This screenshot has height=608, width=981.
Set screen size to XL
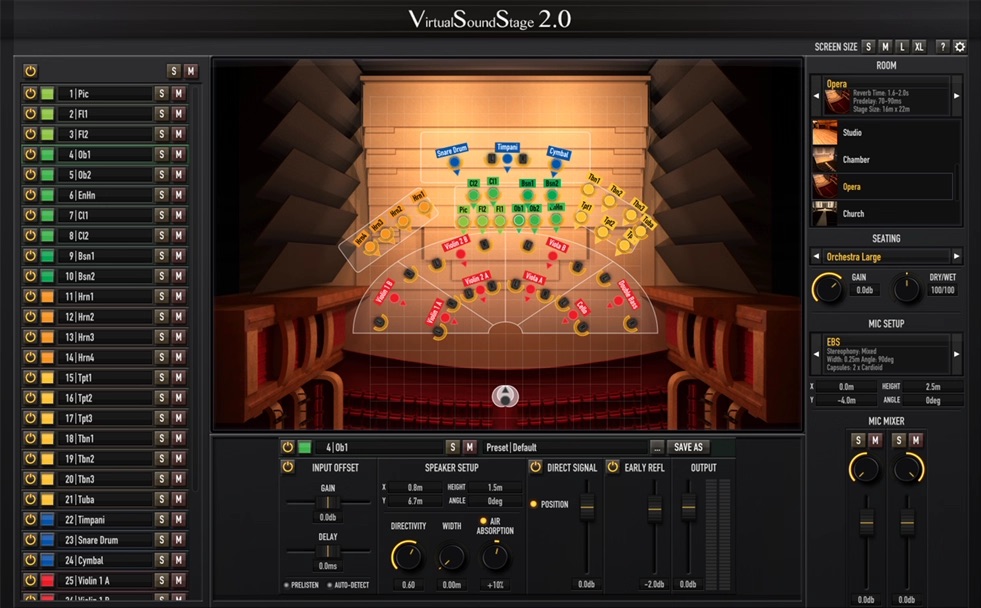pos(919,47)
